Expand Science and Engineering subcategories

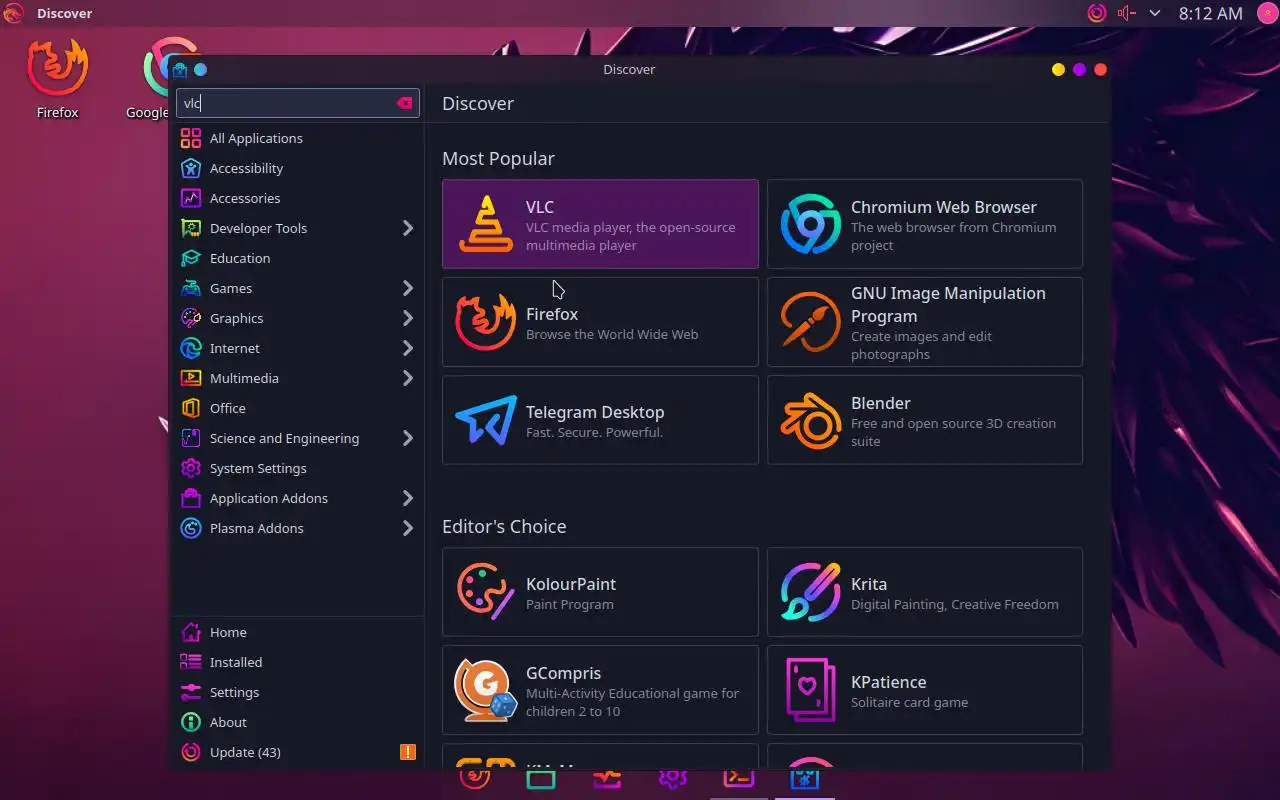pyautogui.click(x=407, y=438)
